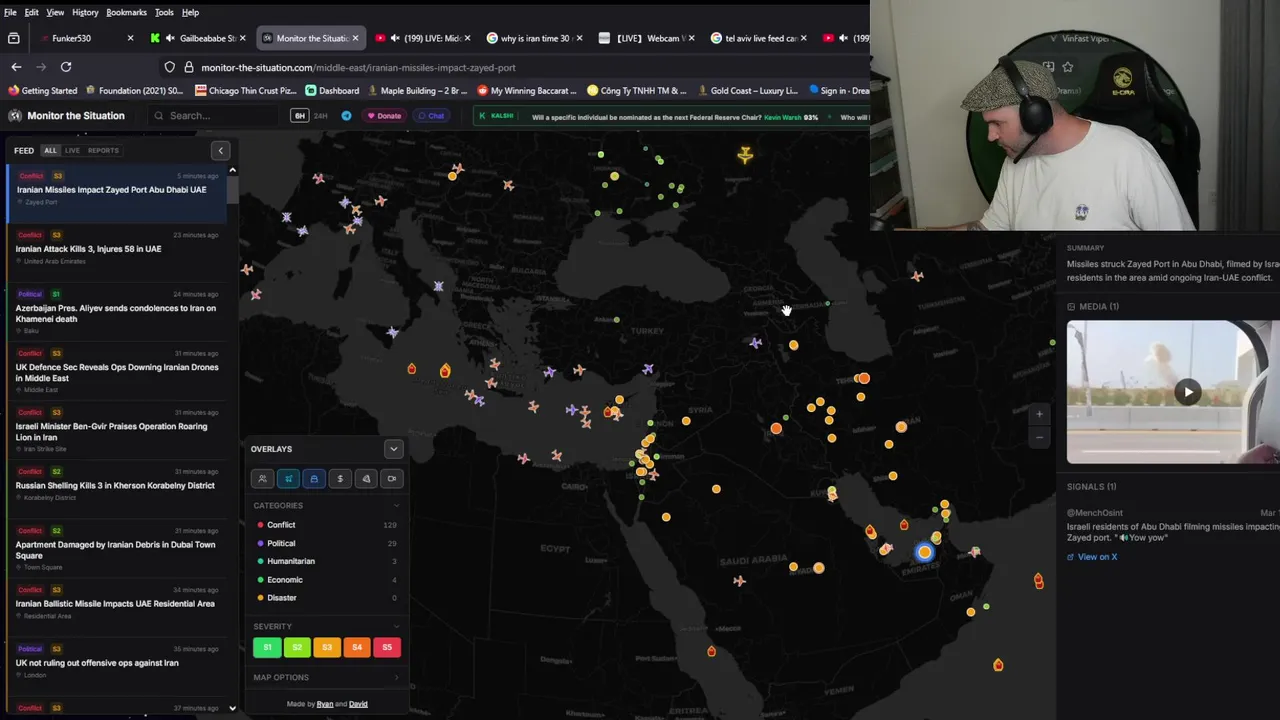Open the Kalshi prediction ticker
This screenshot has height=720, width=1280.
tap(670, 117)
